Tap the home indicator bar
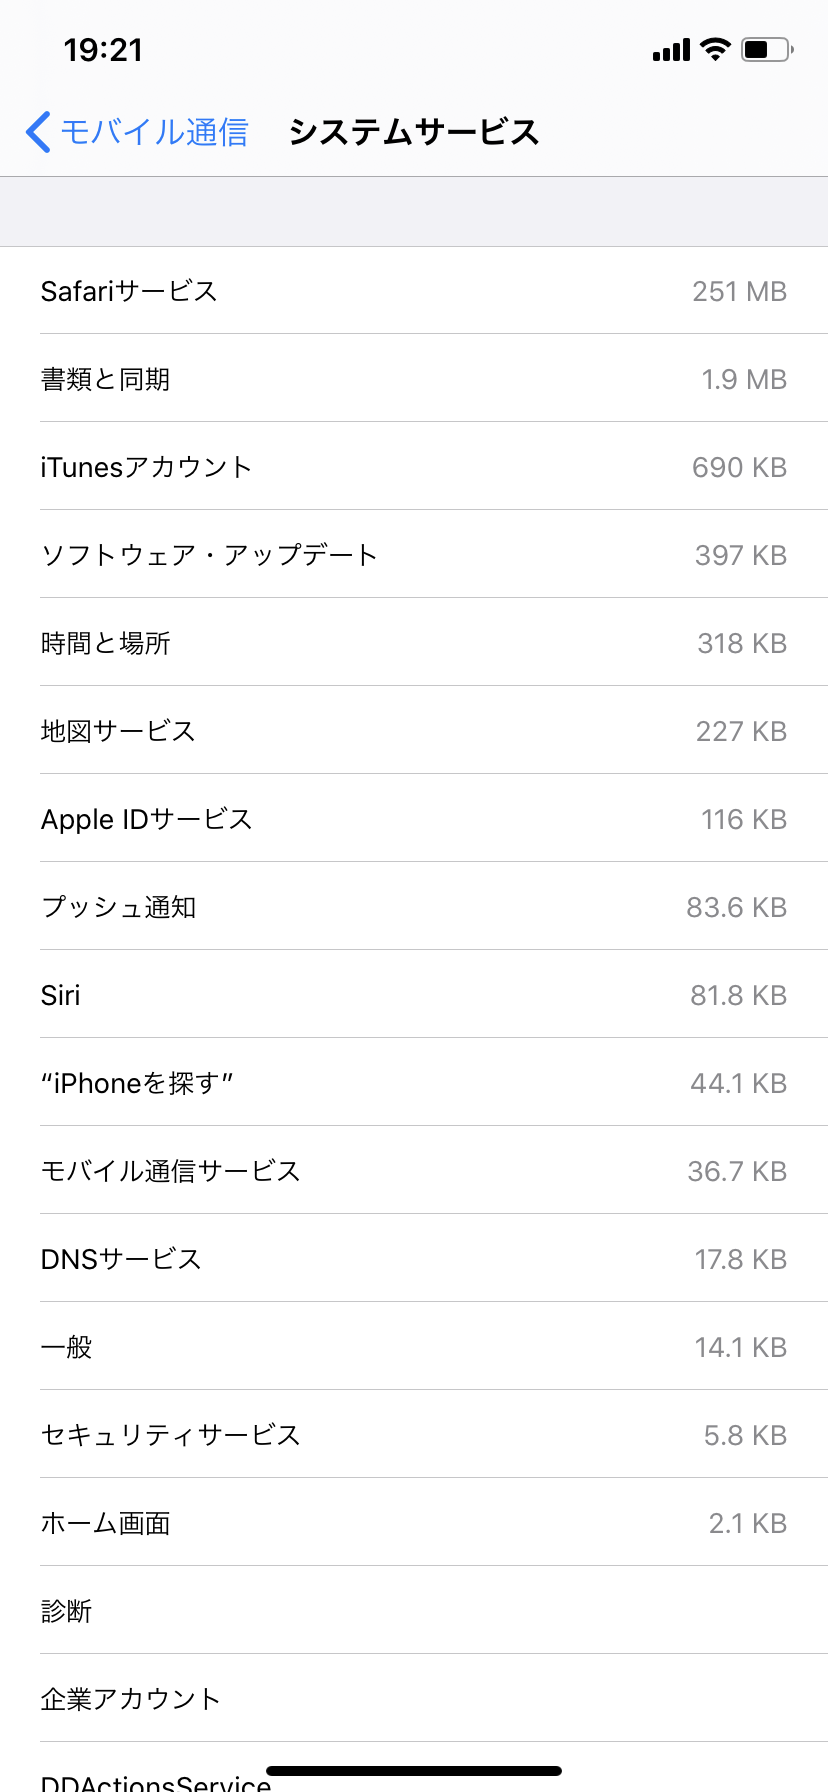Image resolution: width=828 pixels, height=1792 pixels. click(x=414, y=1770)
